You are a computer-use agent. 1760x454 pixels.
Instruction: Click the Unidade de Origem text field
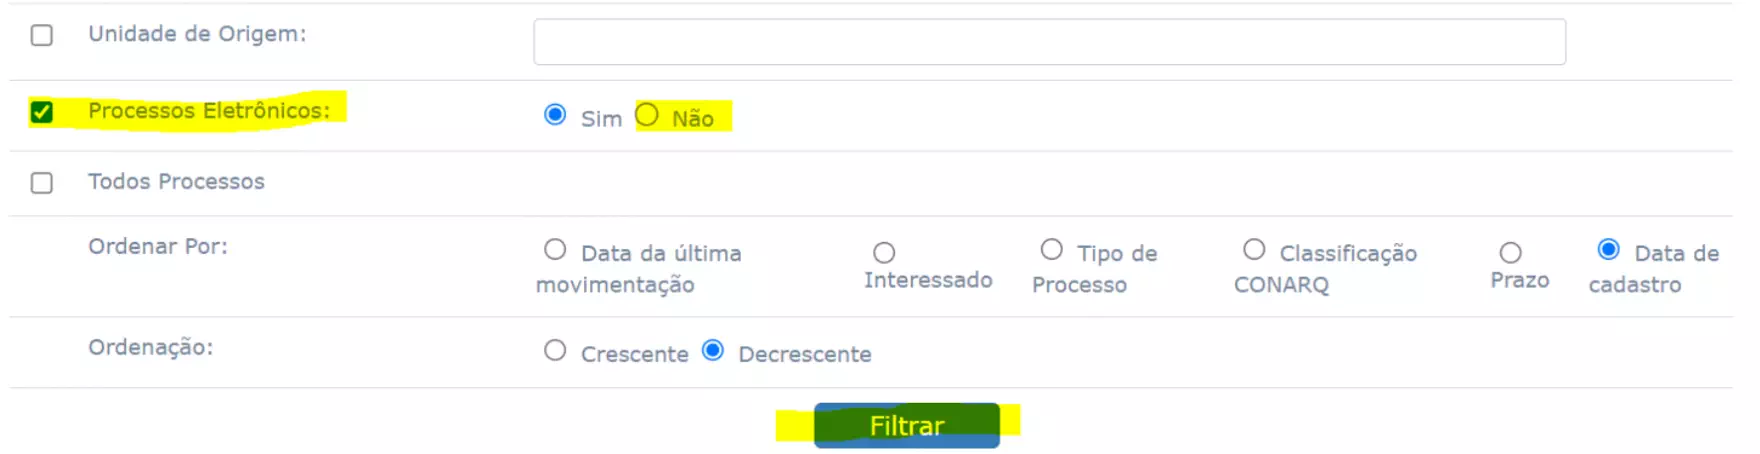click(x=1049, y=42)
